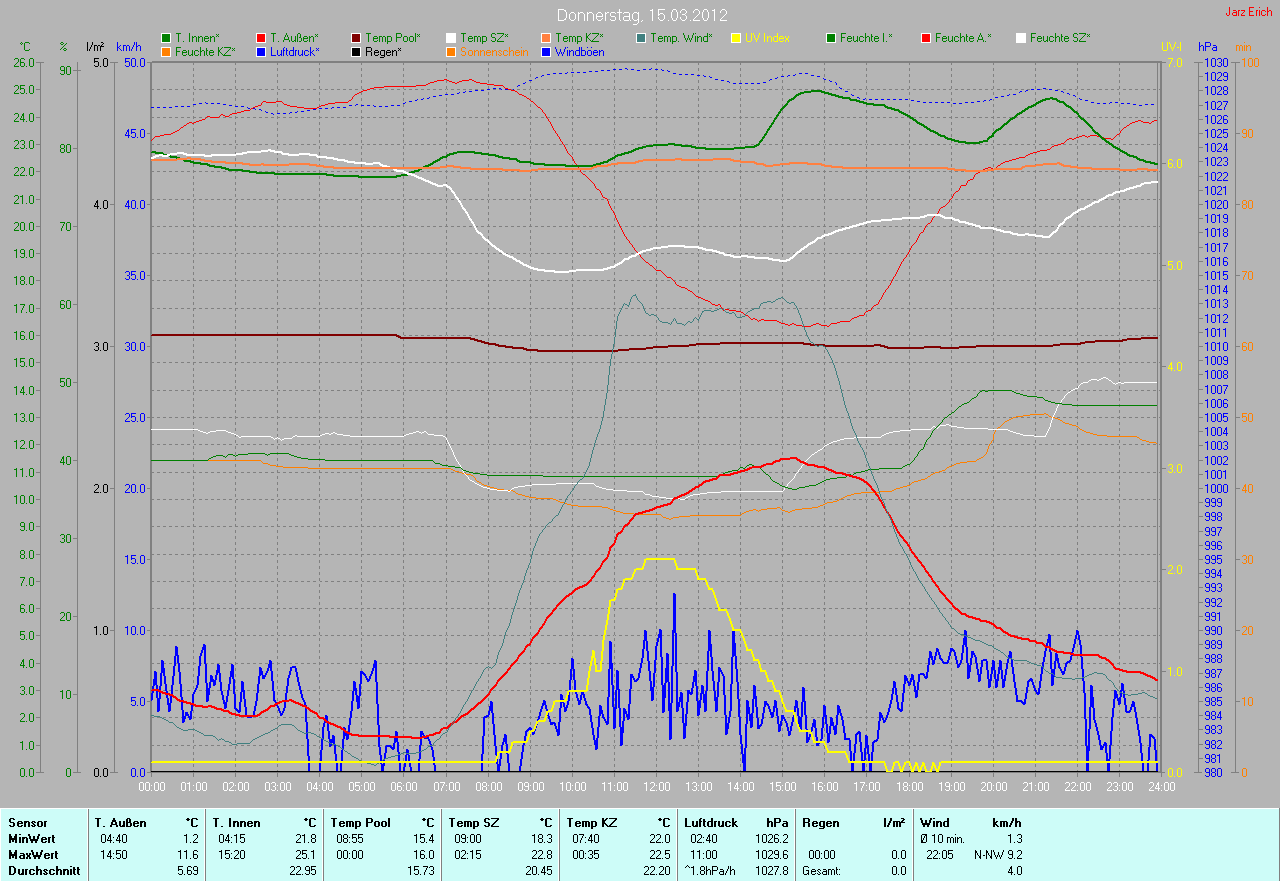This screenshot has height=881, width=1280.
Task: Click the dark red Temp Pool swatch
Action: pyautogui.click(x=356, y=38)
